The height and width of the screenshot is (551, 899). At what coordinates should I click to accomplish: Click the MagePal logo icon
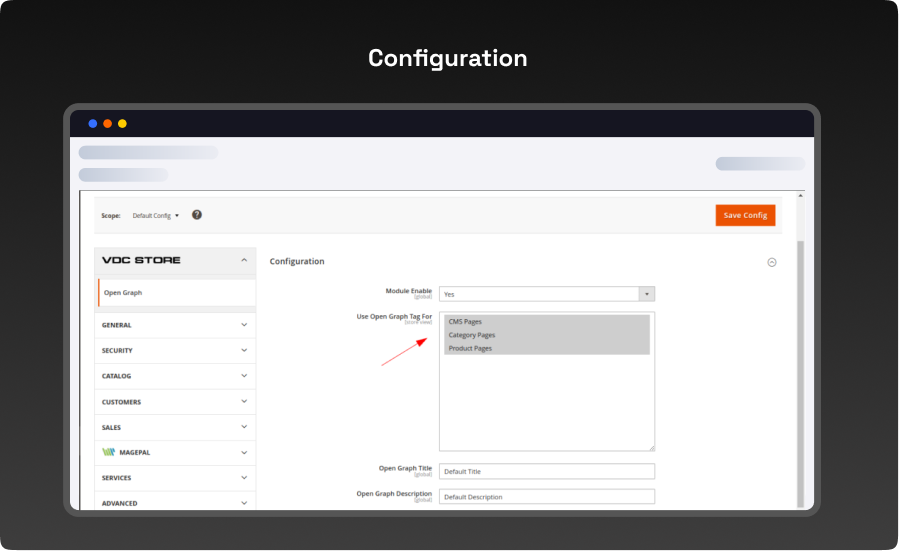click(109, 452)
